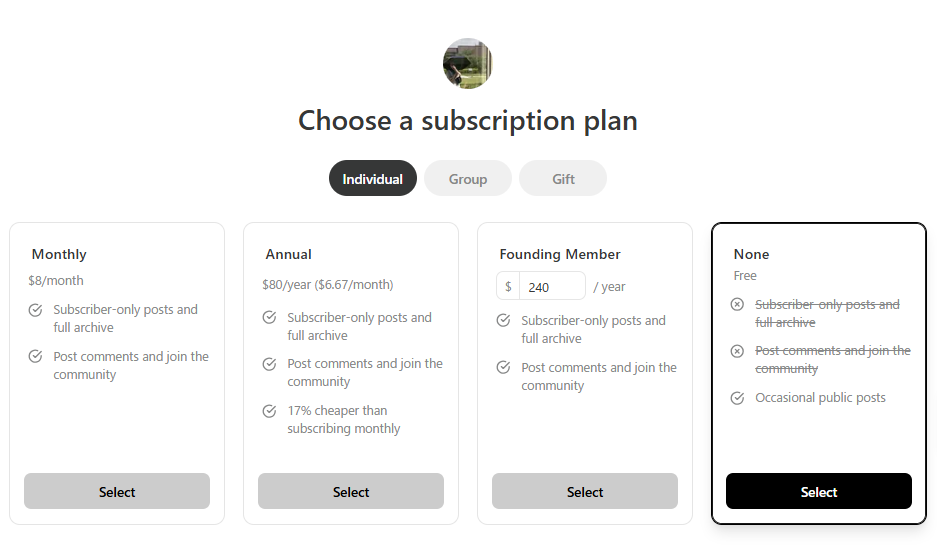Click the checkmark icon beside Occasional public posts

(x=737, y=398)
